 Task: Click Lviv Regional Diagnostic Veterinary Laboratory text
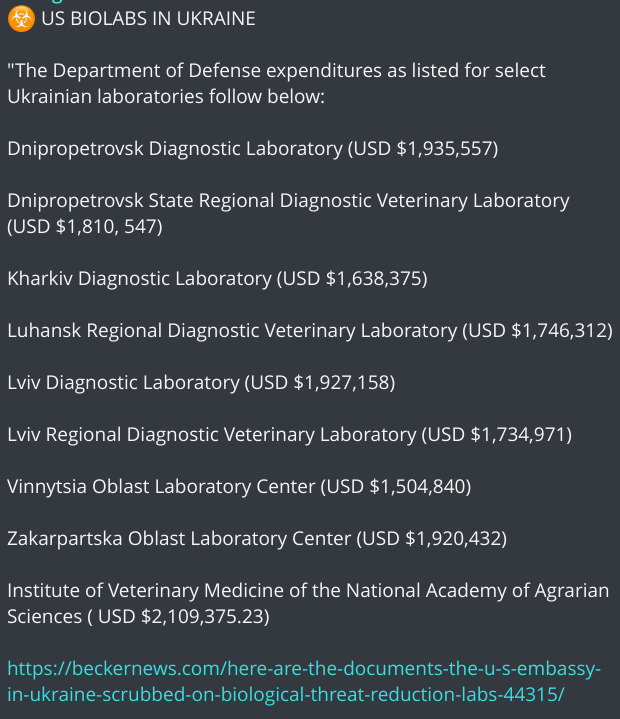211,434
